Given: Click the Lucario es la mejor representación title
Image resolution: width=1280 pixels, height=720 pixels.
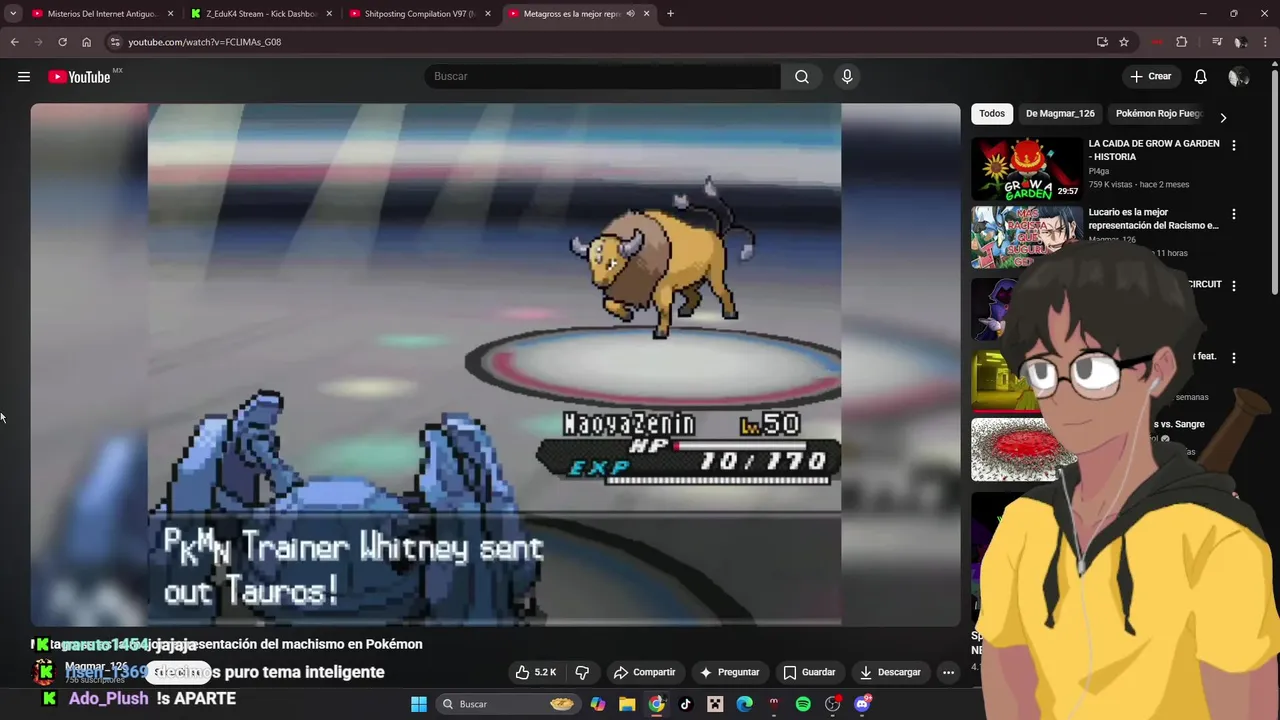Looking at the screenshot, I should (1153, 219).
